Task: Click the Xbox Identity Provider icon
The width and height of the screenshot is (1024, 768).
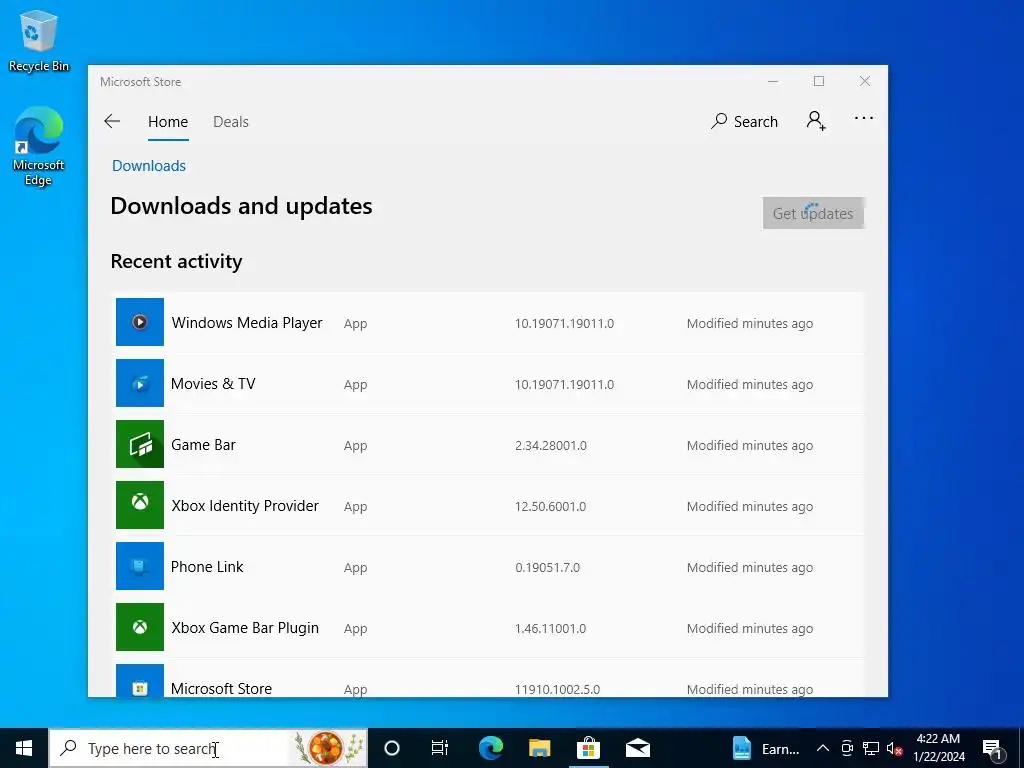Action: click(x=140, y=505)
